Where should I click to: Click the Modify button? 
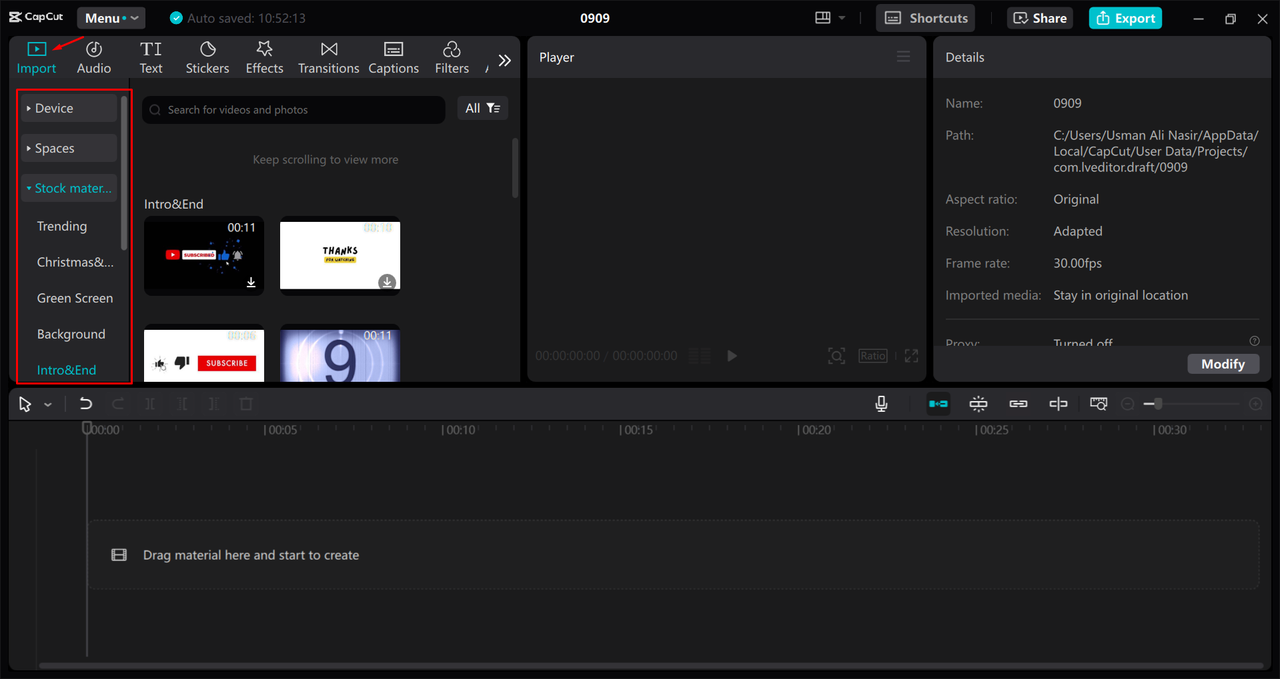pyautogui.click(x=1223, y=364)
